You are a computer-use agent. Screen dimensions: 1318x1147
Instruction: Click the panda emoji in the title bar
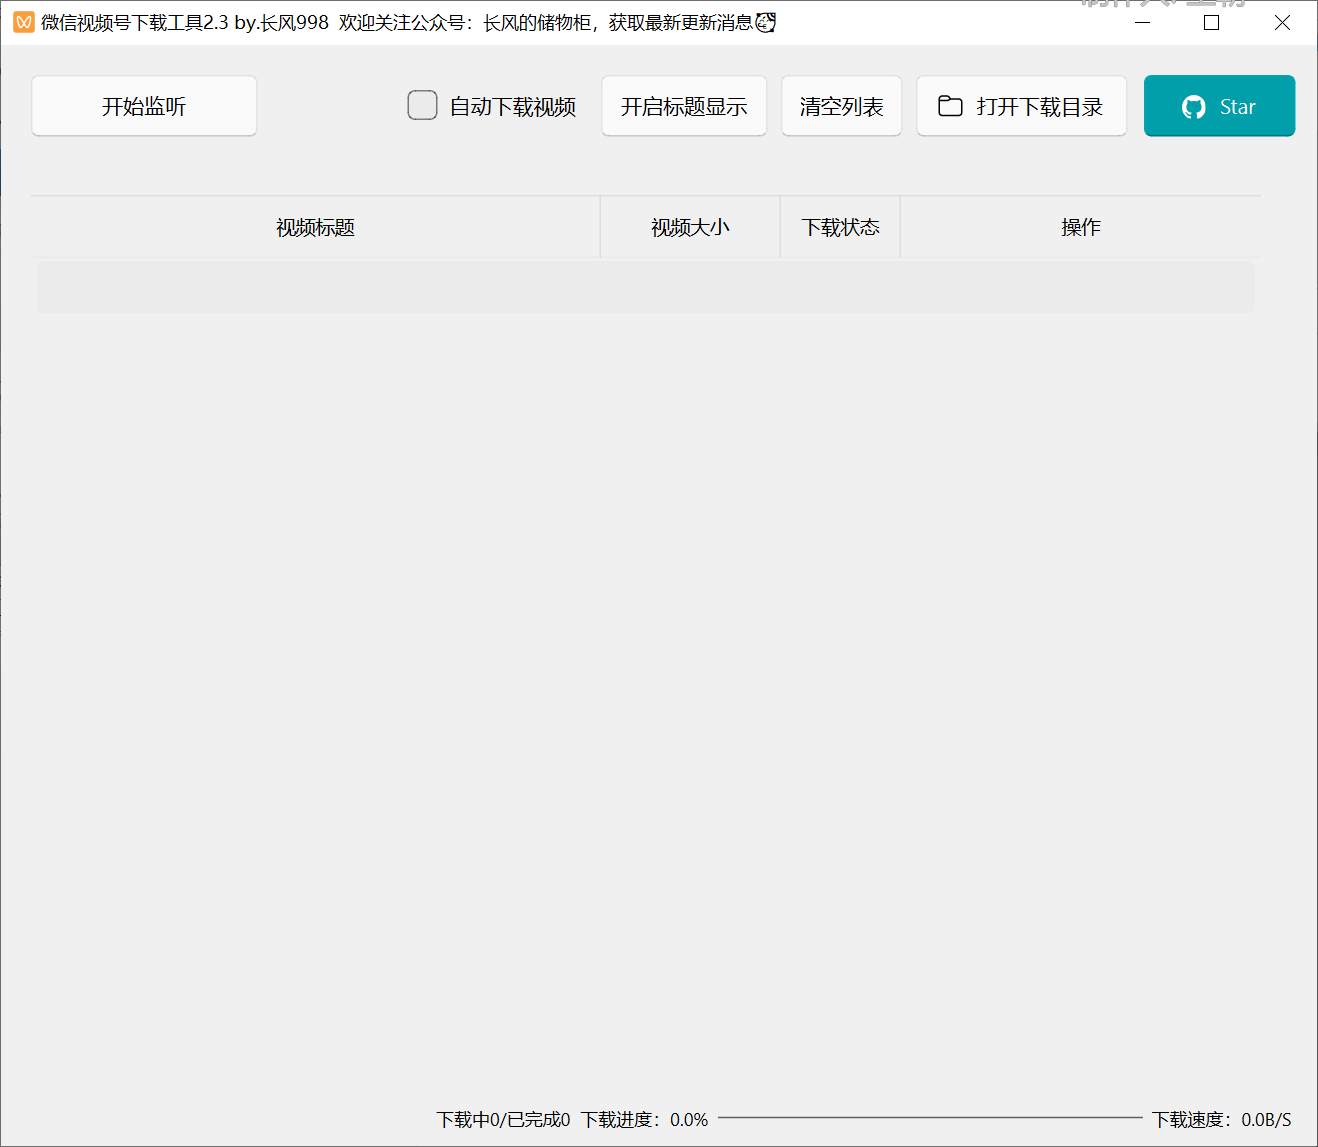pyautogui.click(x=766, y=22)
